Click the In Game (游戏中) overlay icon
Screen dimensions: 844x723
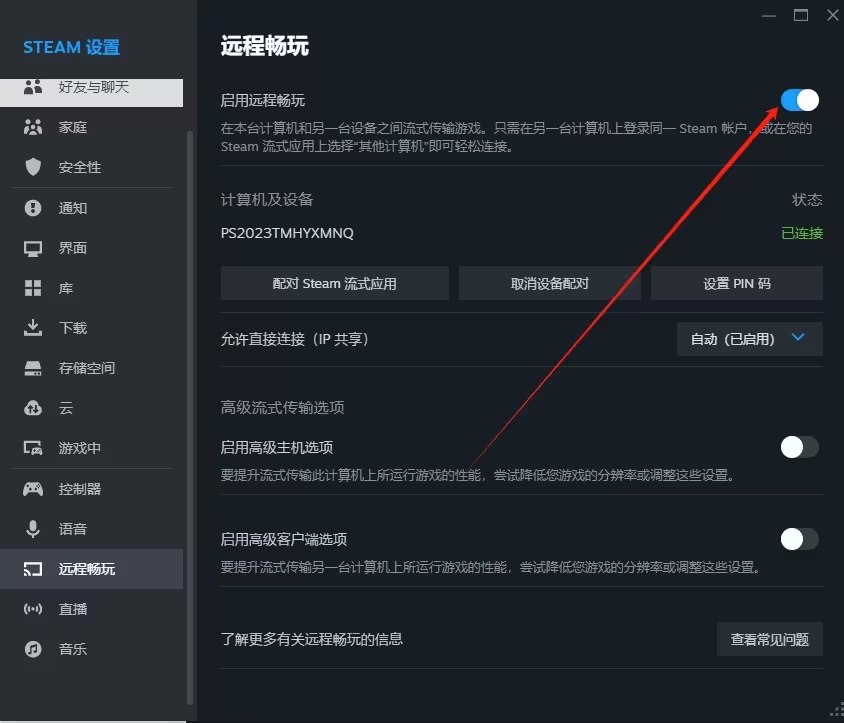[33, 448]
